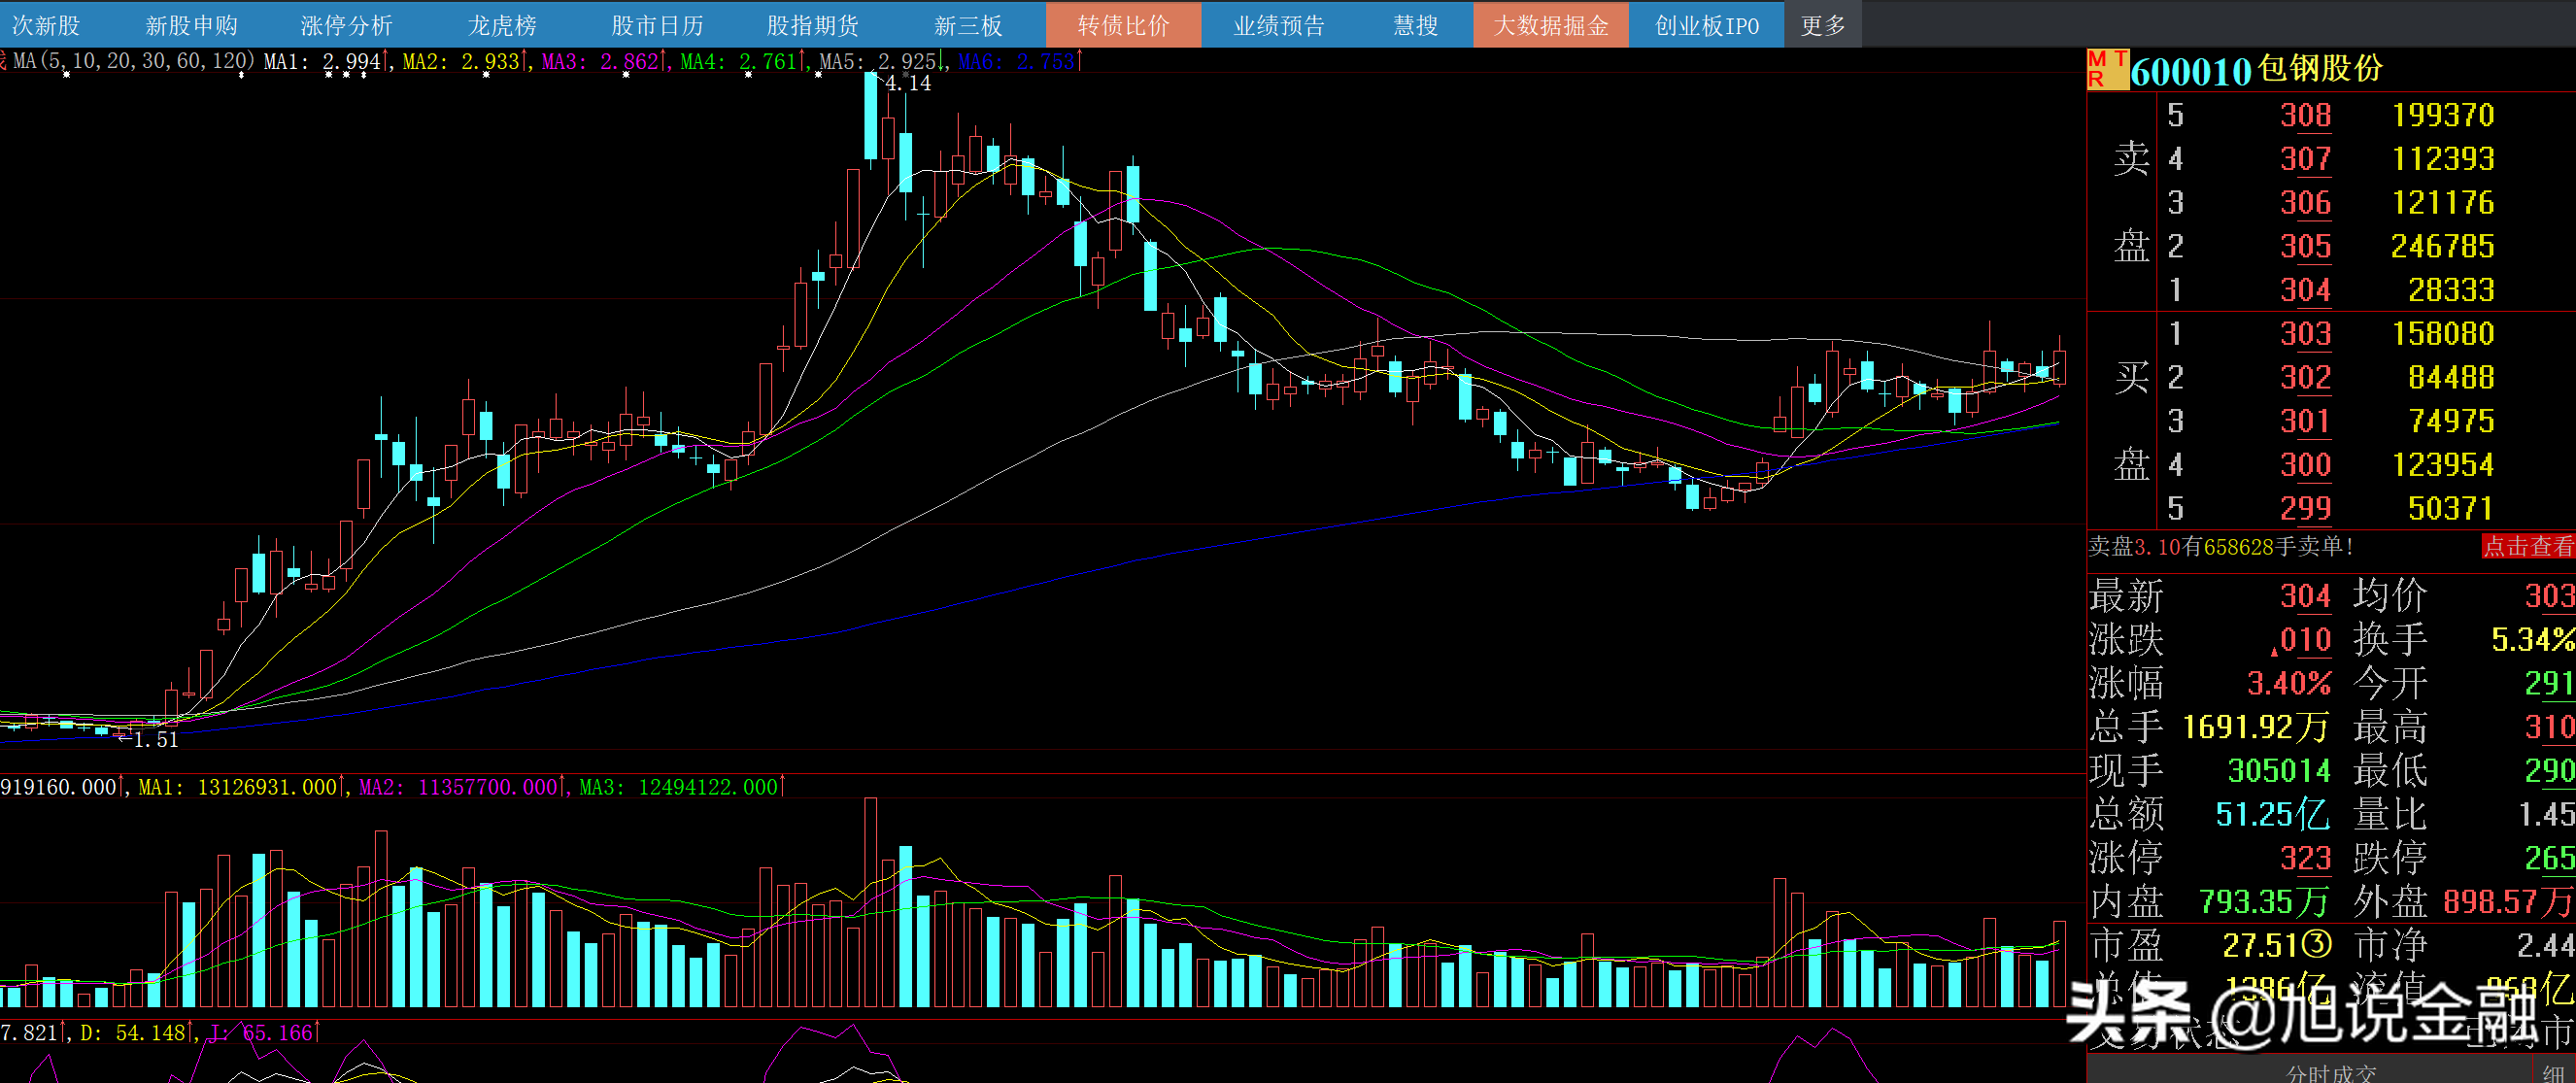Click the stock name 包钢股份
This screenshot has height=1083, width=2576.
coord(2320,69)
